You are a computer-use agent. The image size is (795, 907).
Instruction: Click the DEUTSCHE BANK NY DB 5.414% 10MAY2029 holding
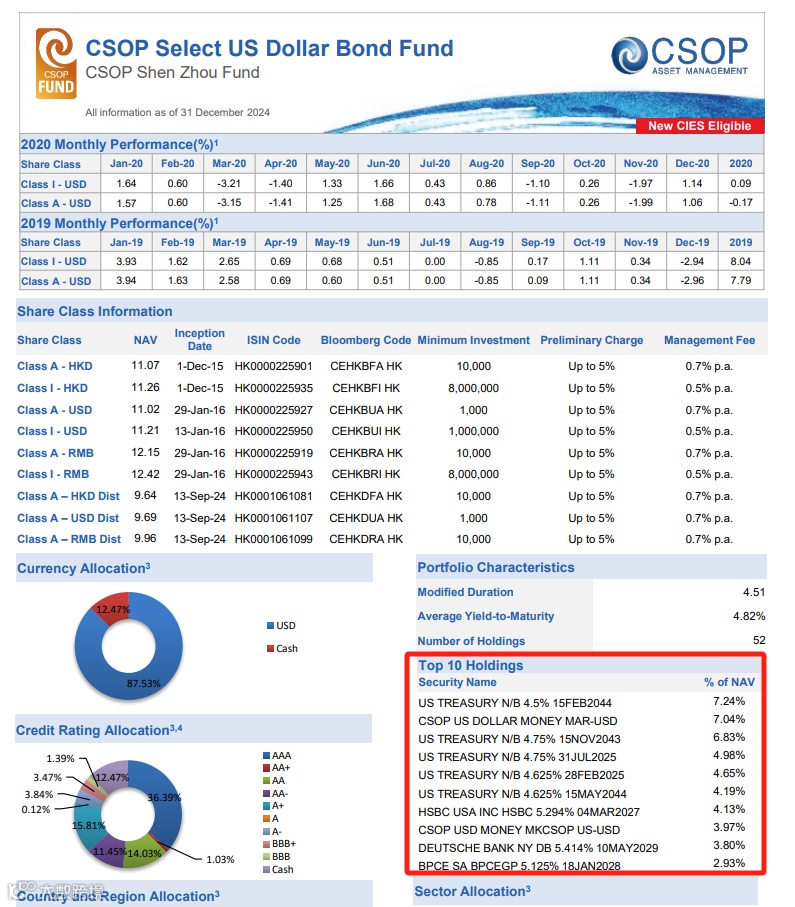click(x=538, y=849)
